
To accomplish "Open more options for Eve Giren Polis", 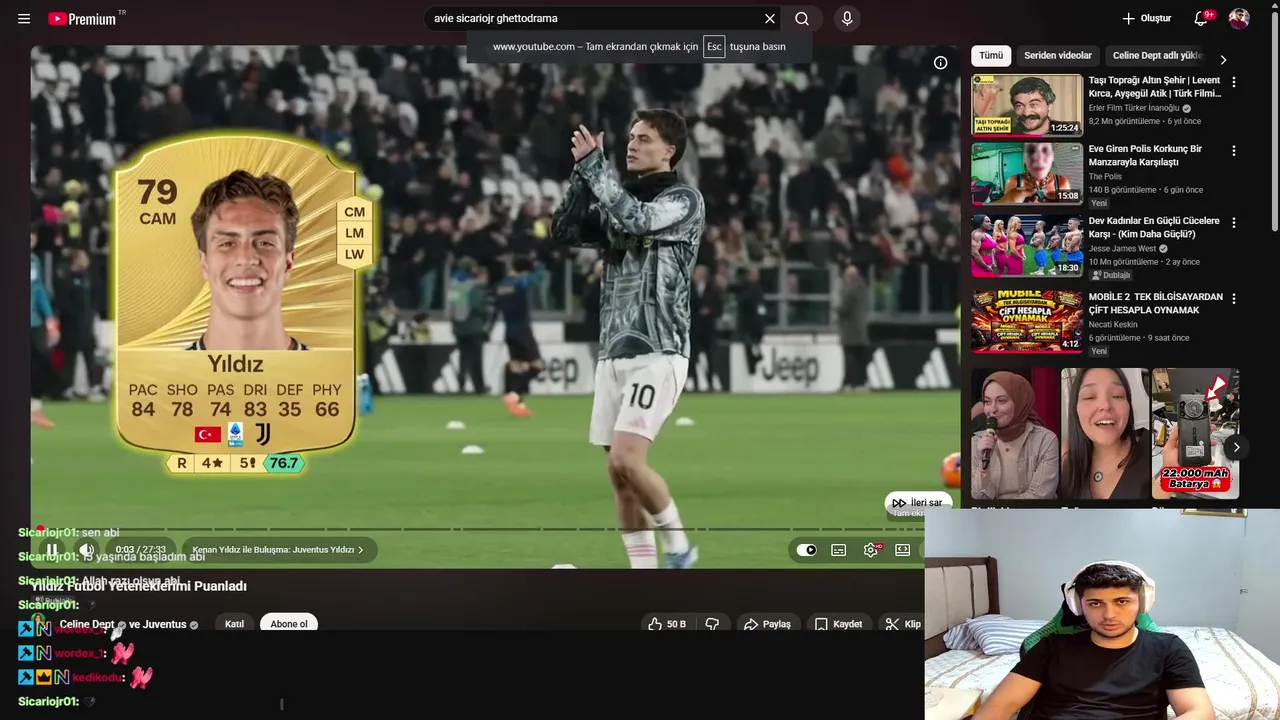I will 1233,151.
